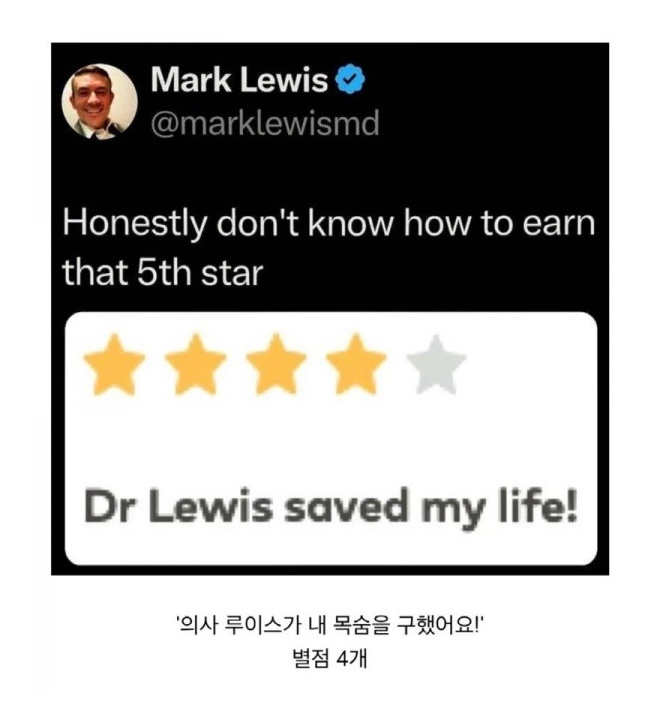Click the blue verified checkmark badge
Screen dimensions: 660x723
coord(350,79)
